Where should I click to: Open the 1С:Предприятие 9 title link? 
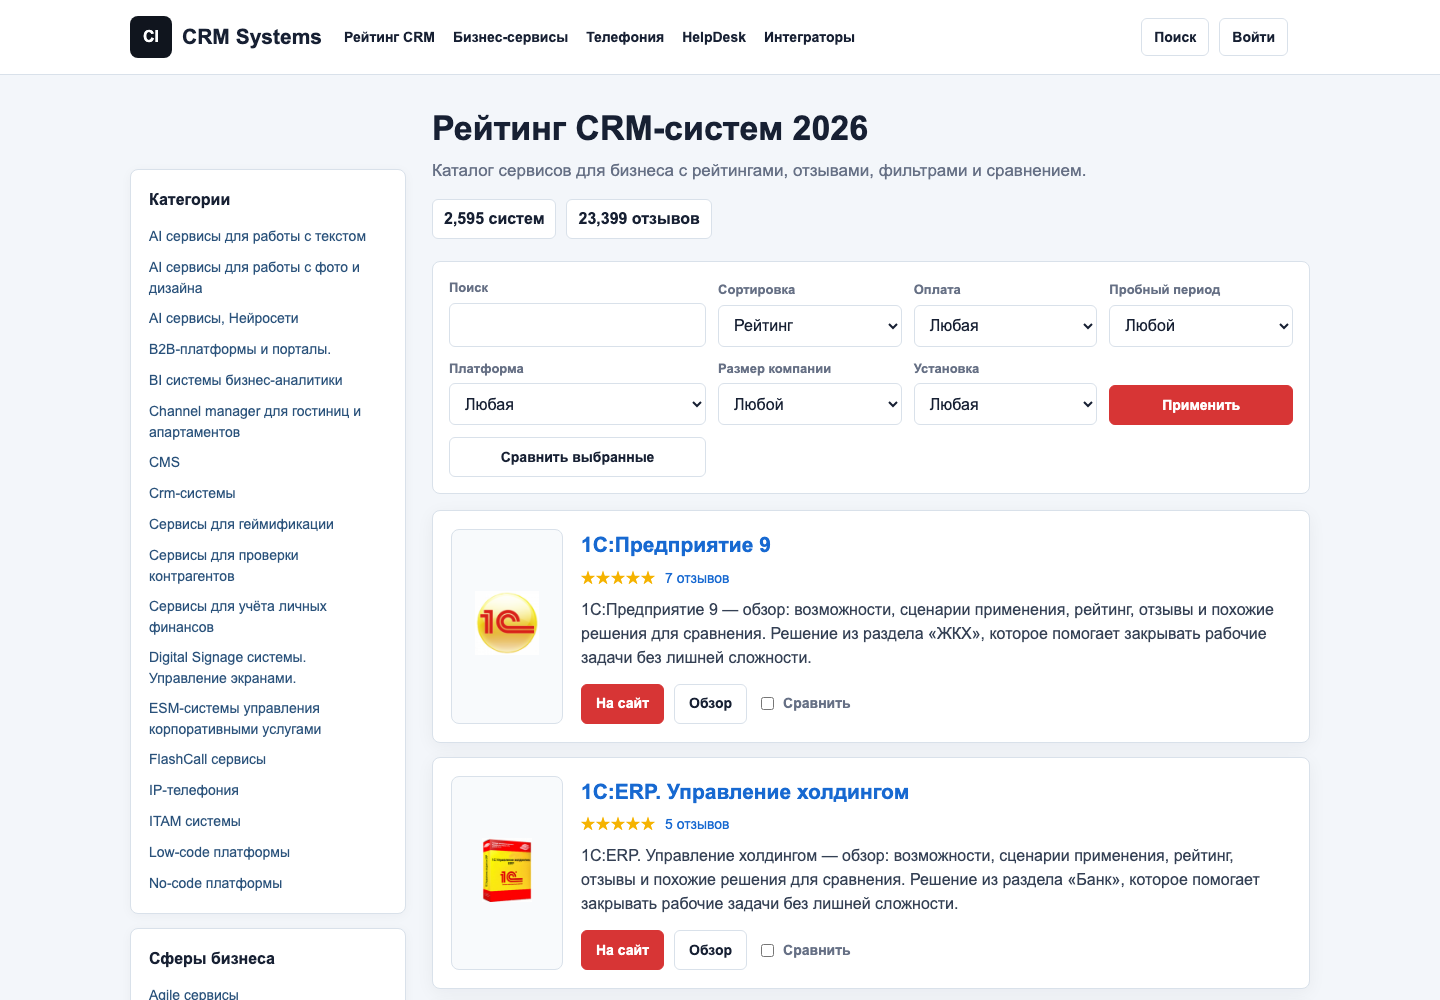pyautogui.click(x=676, y=545)
